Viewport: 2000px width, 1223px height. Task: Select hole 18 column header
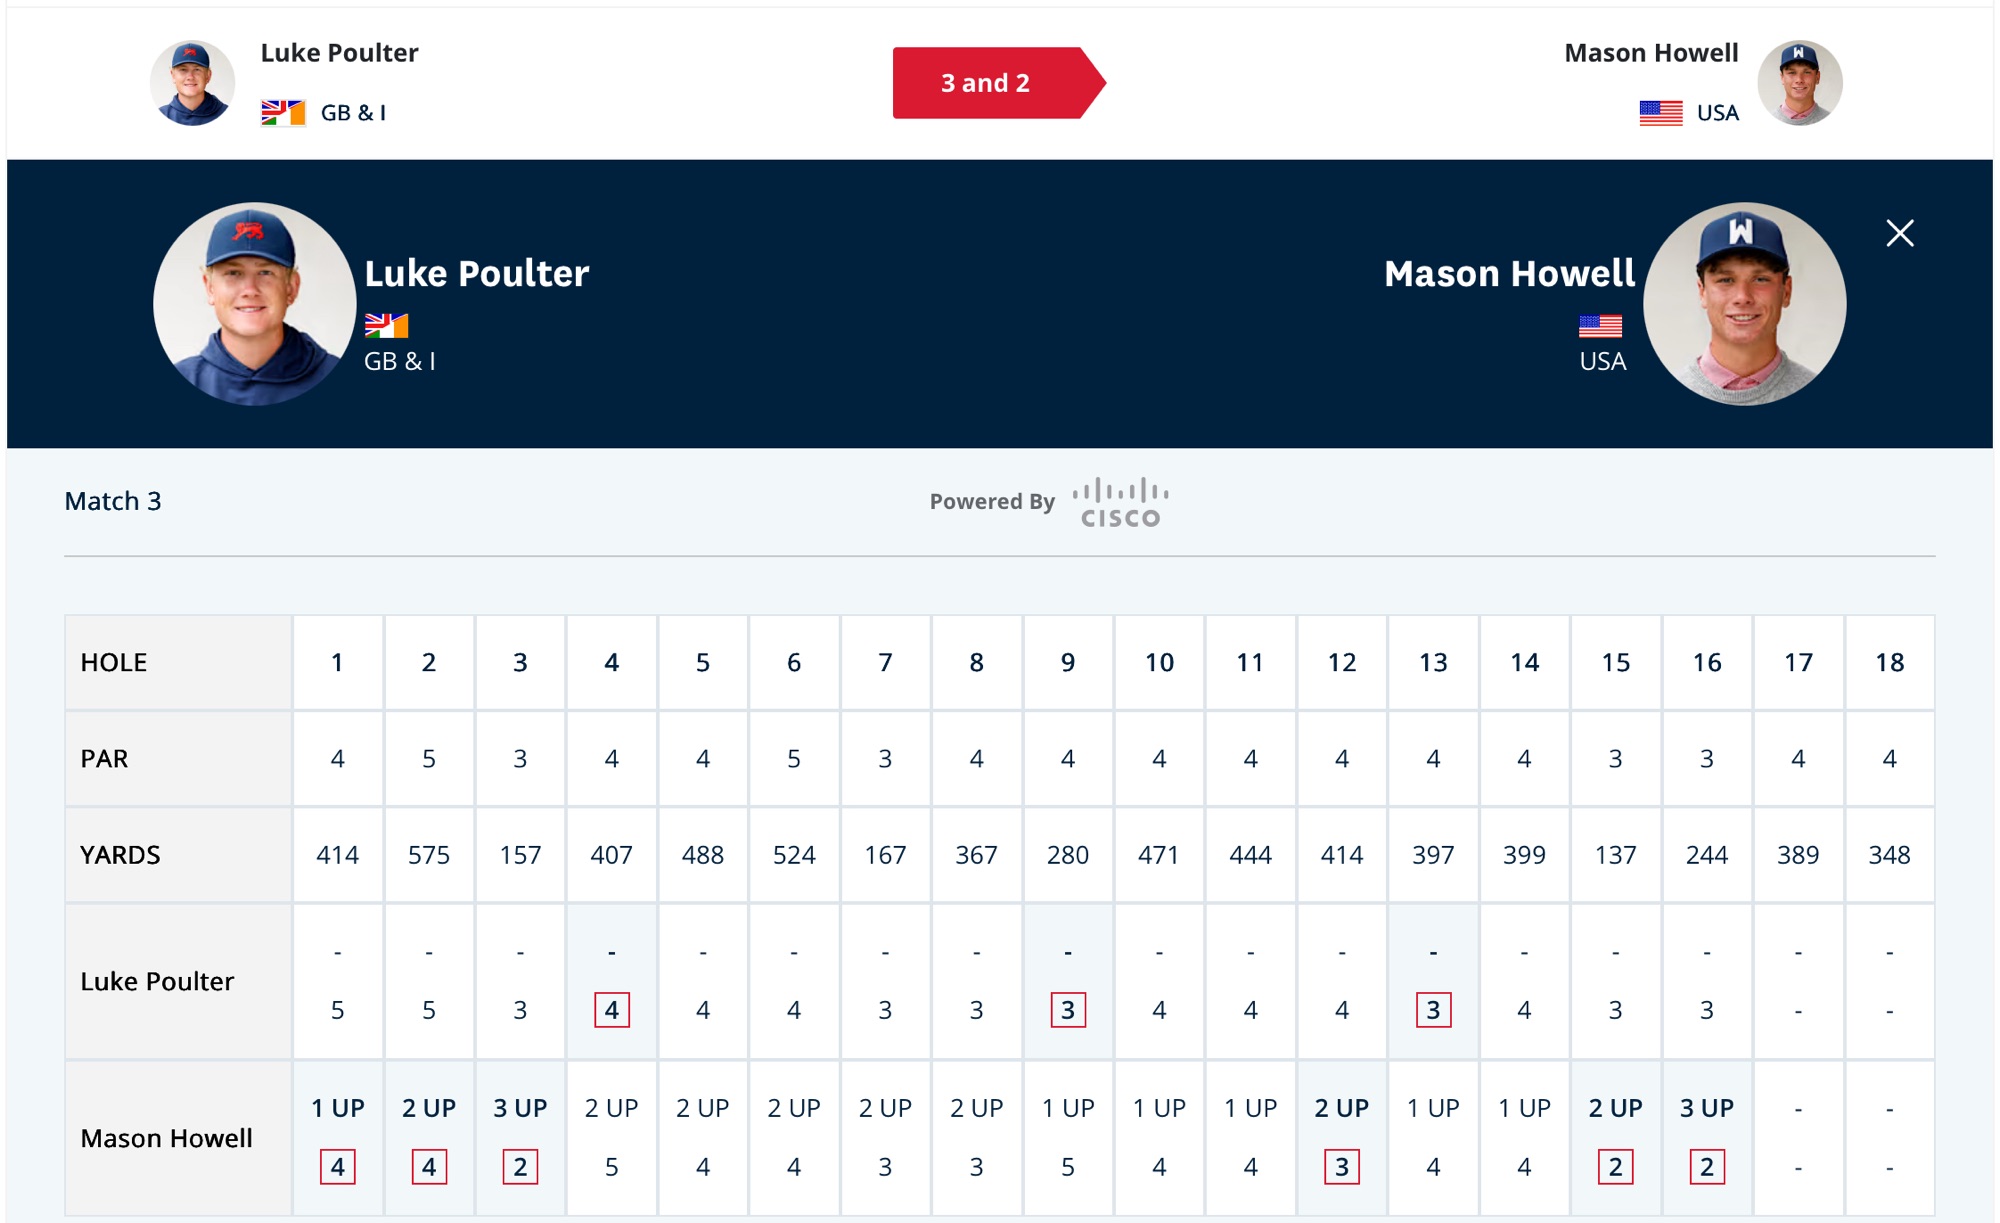(x=1889, y=662)
